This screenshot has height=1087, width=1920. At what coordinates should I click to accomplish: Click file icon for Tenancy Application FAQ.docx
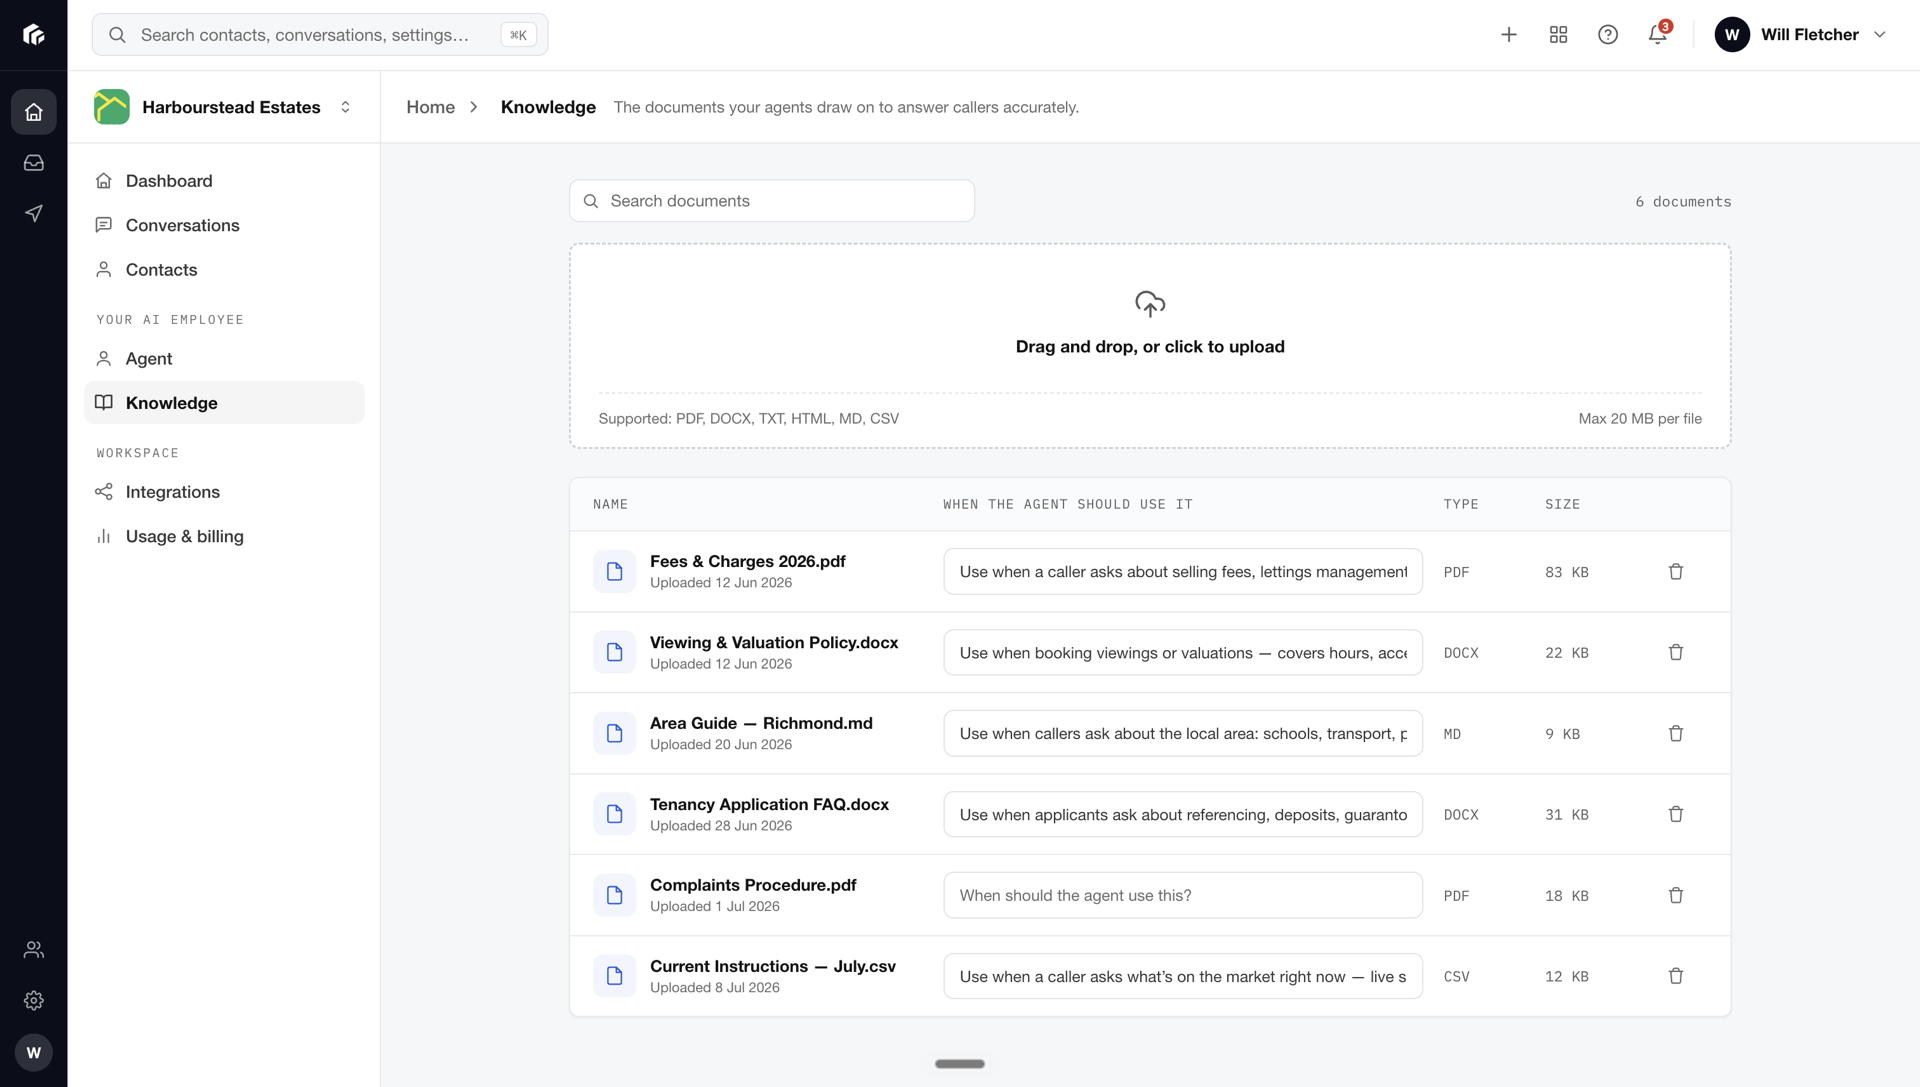[615, 815]
